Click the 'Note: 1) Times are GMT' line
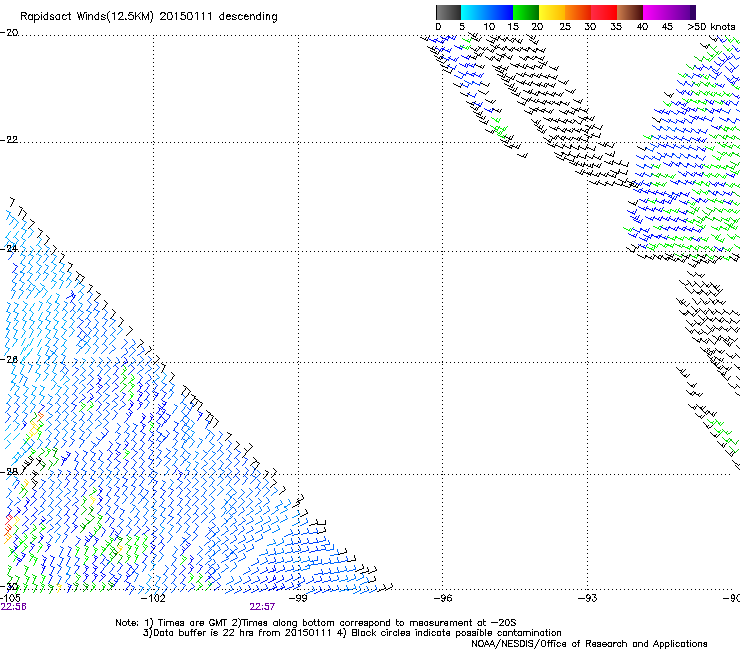 point(315,623)
